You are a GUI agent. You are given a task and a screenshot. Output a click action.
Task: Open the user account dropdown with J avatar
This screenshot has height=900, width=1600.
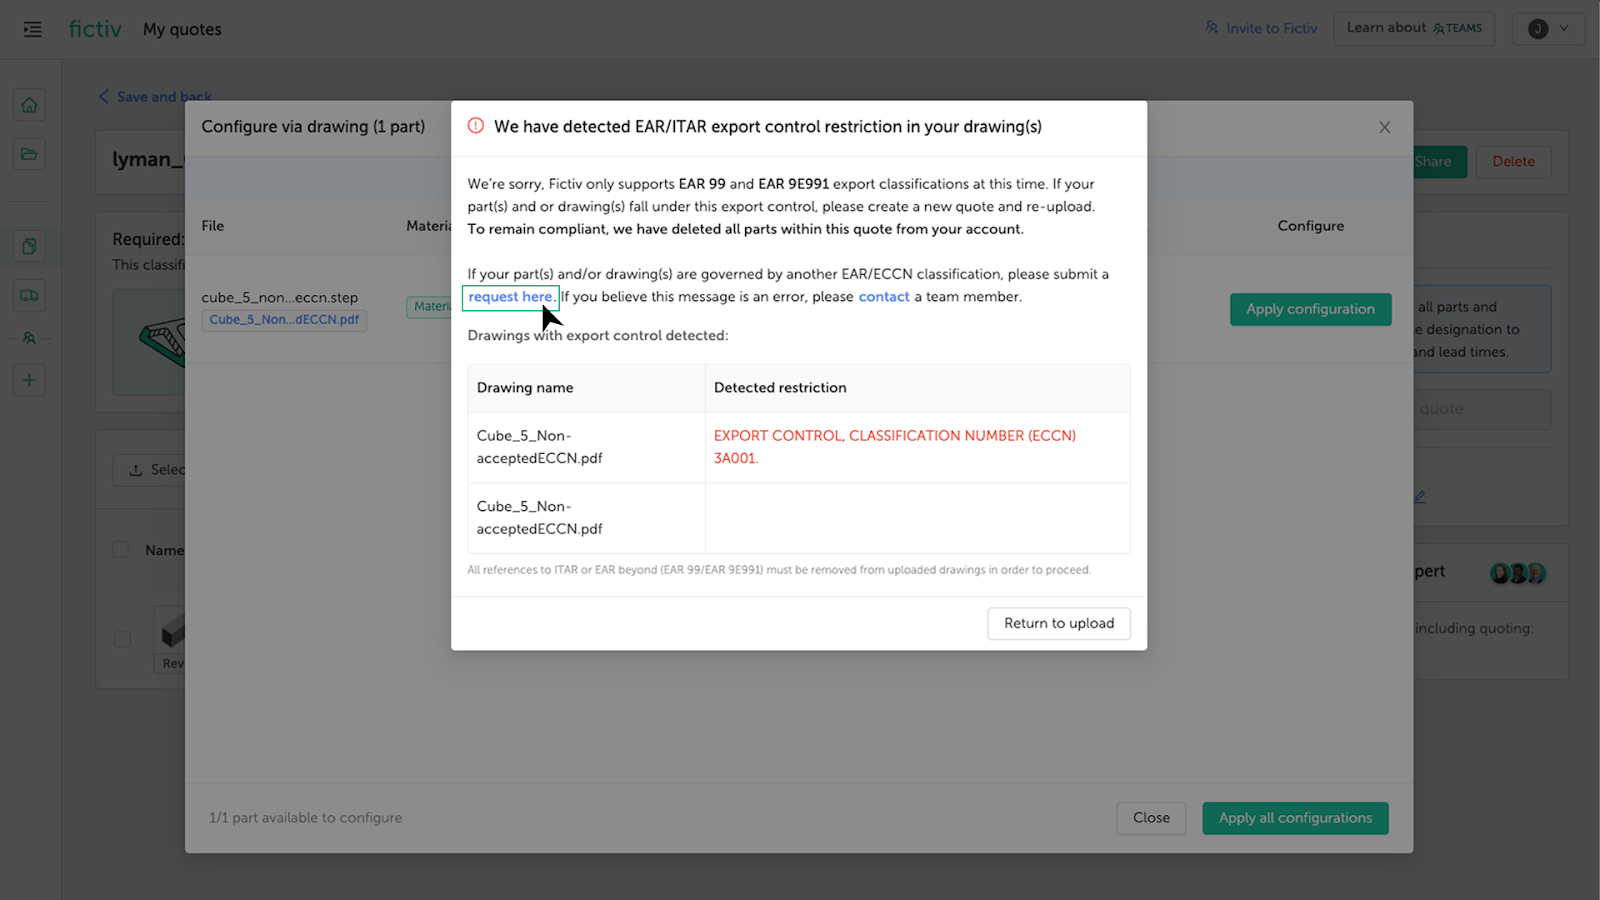point(1547,29)
